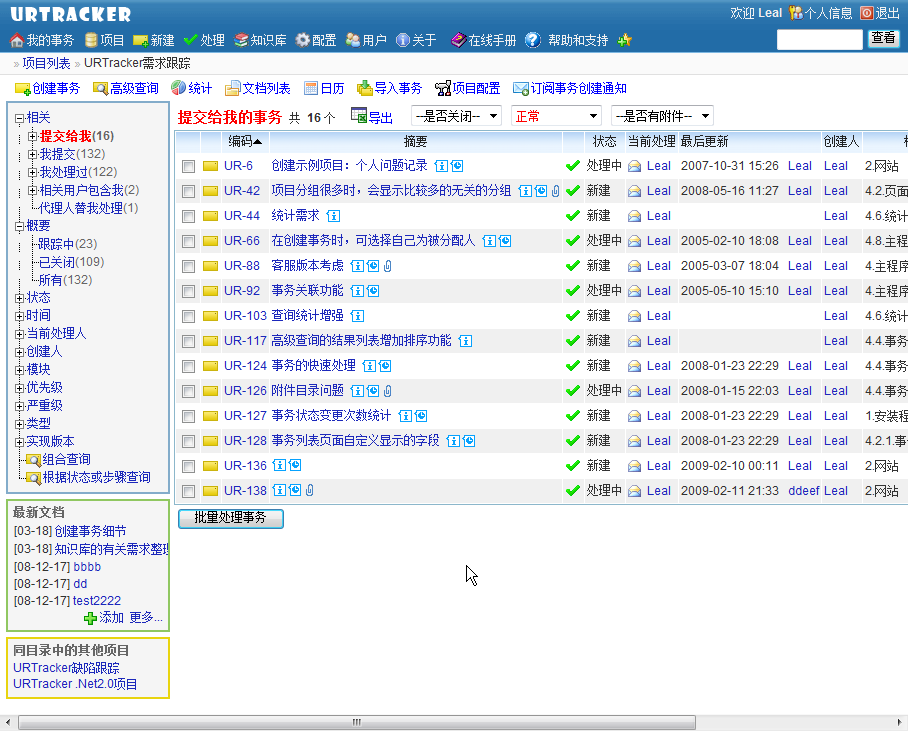Screen dimensions: 908x731
Task: Open the UR-126 issue link
Action: tap(246, 391)
